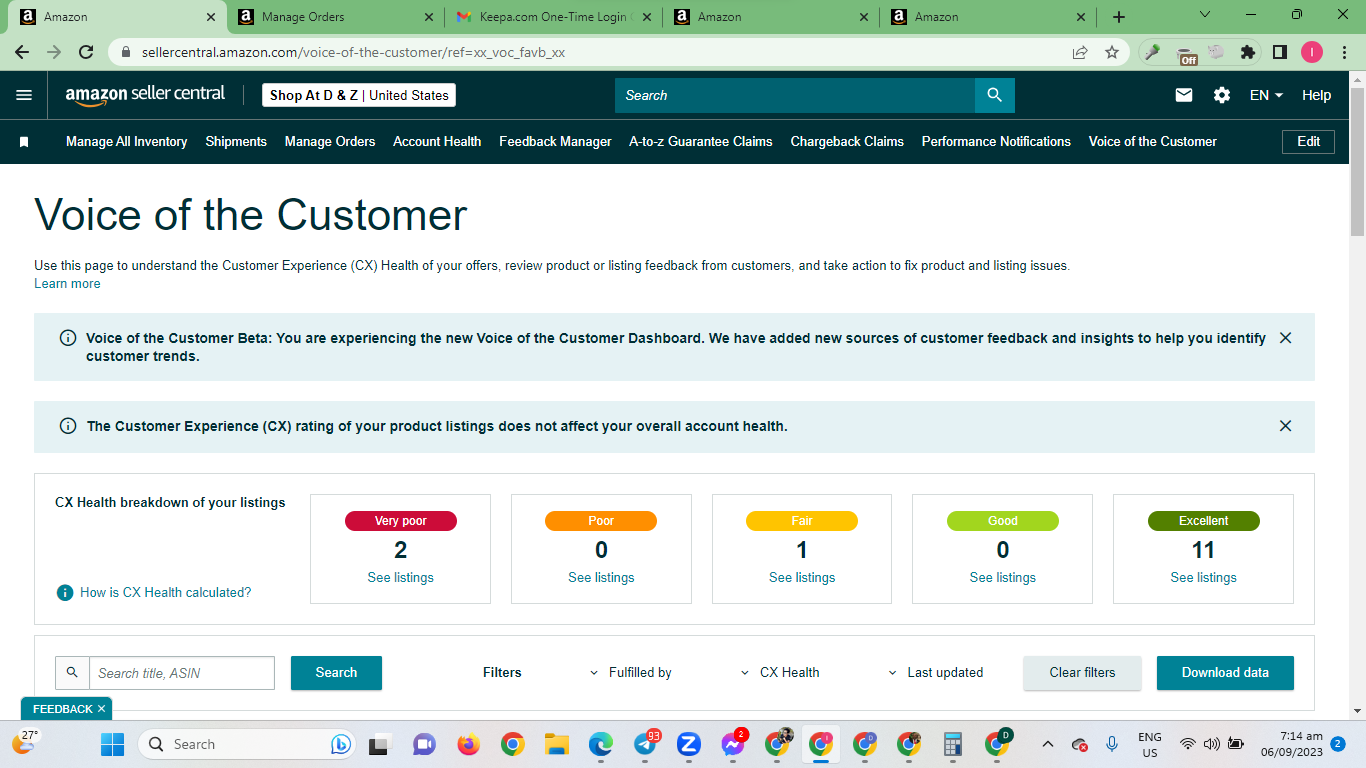Click the Chrome profile avatar
The width and height of the screenshot is (1366, 768).
coord(1312,52)
